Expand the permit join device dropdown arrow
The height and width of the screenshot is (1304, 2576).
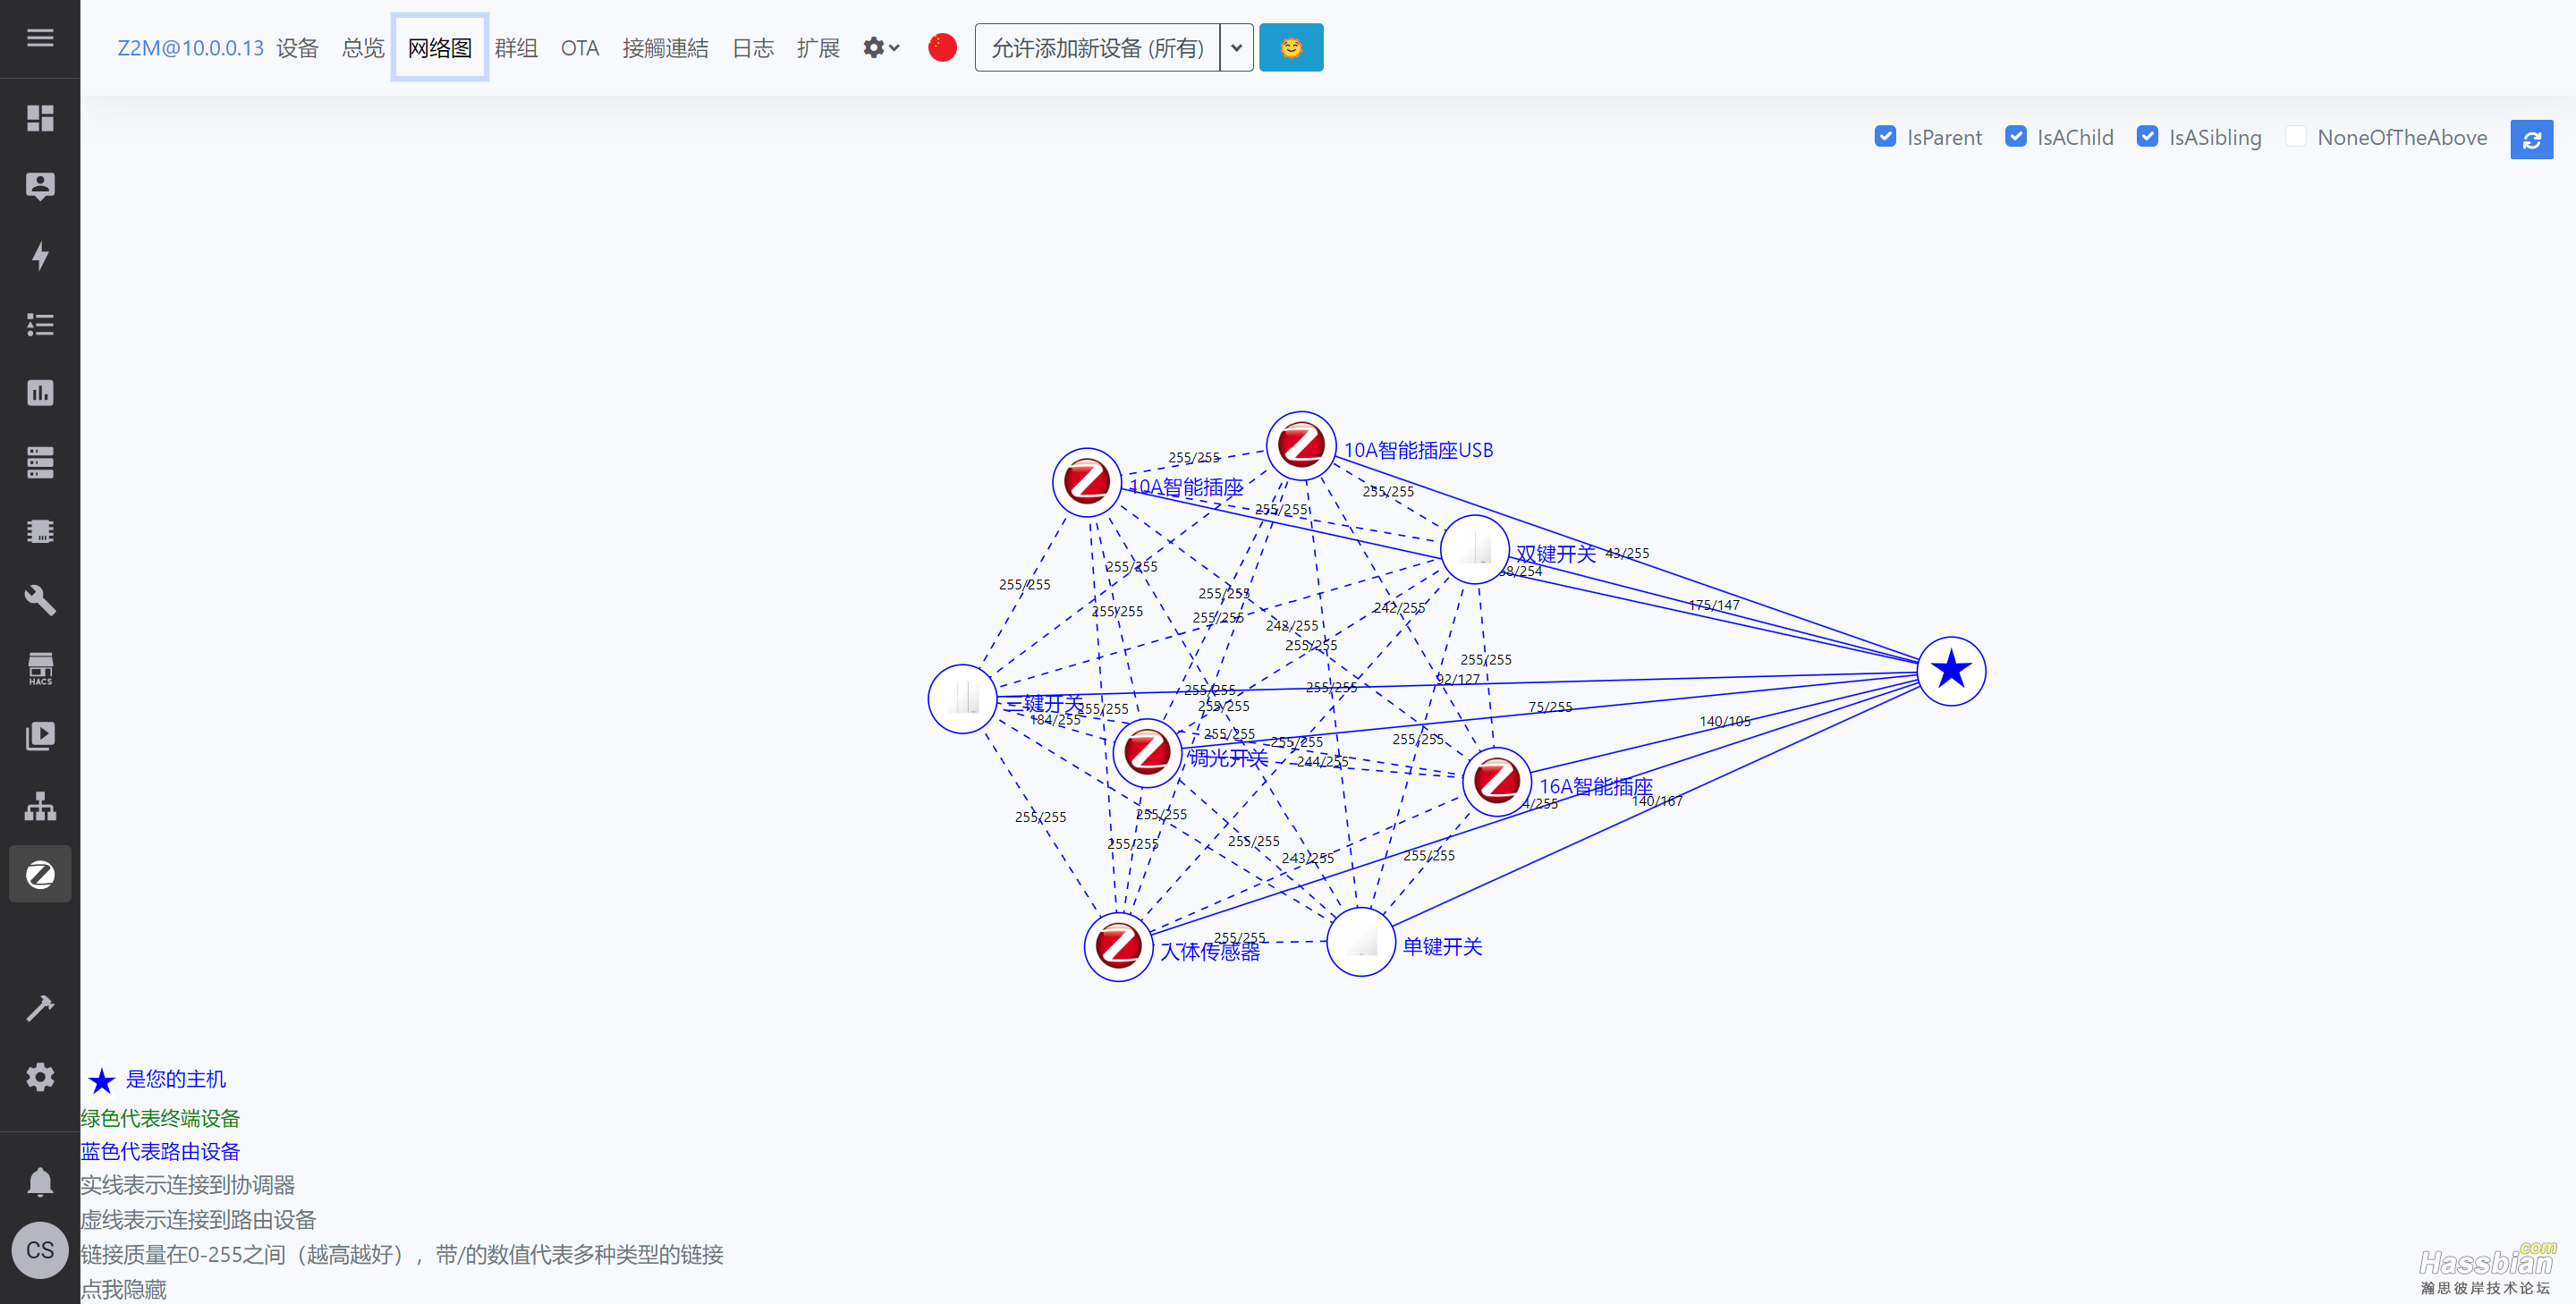[1237, 47]
